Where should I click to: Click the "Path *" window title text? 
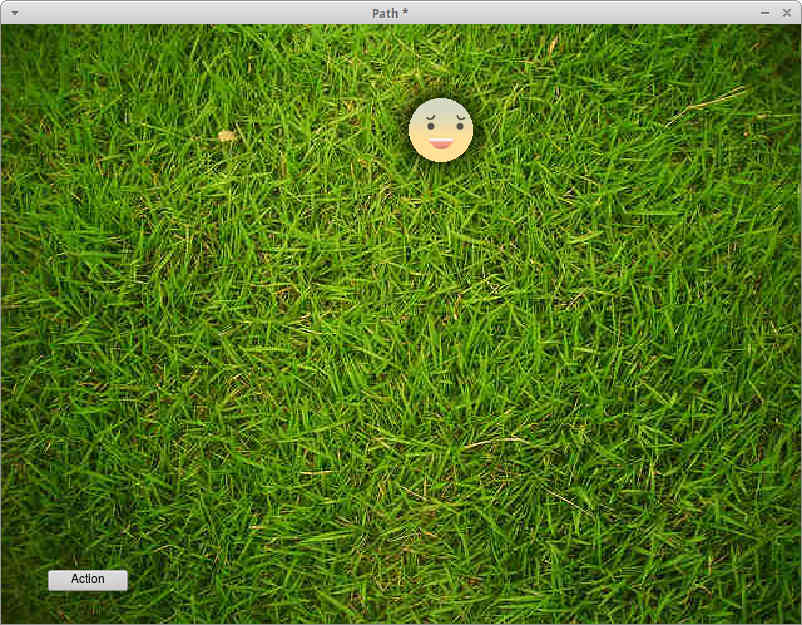point(395,12)
